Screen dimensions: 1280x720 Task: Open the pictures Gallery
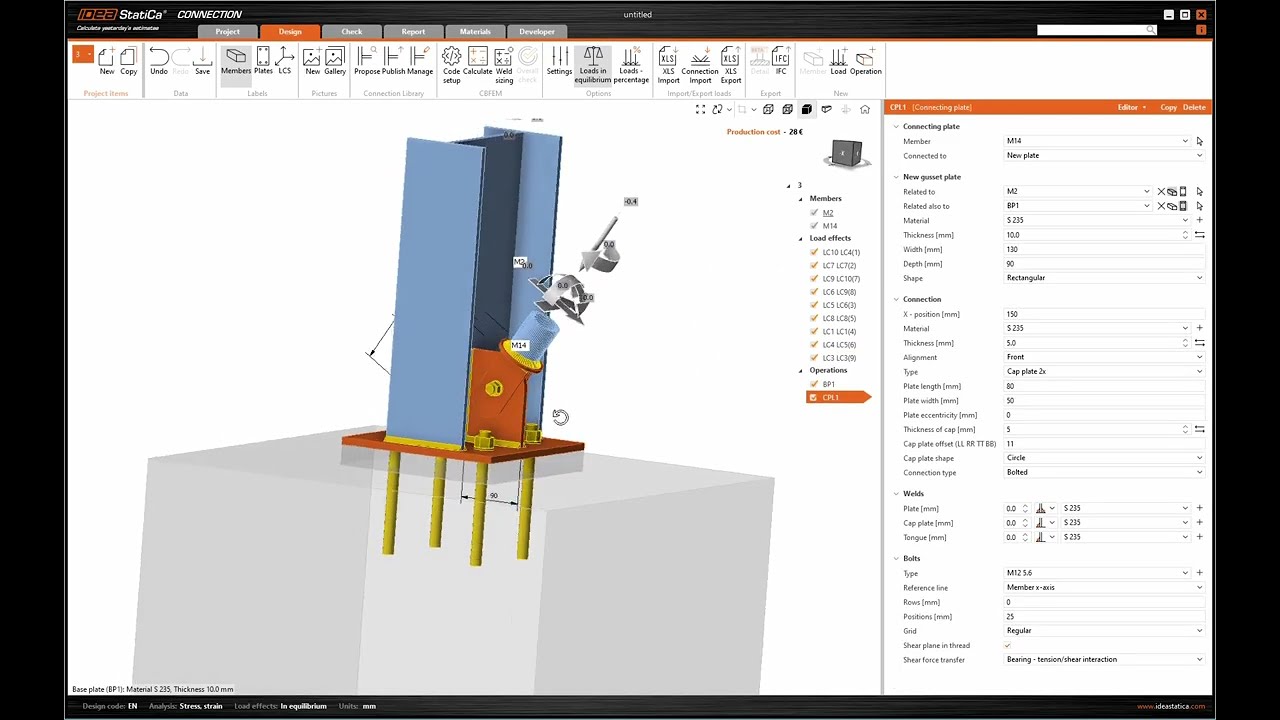pyautogui.click(x=335, y=62)
